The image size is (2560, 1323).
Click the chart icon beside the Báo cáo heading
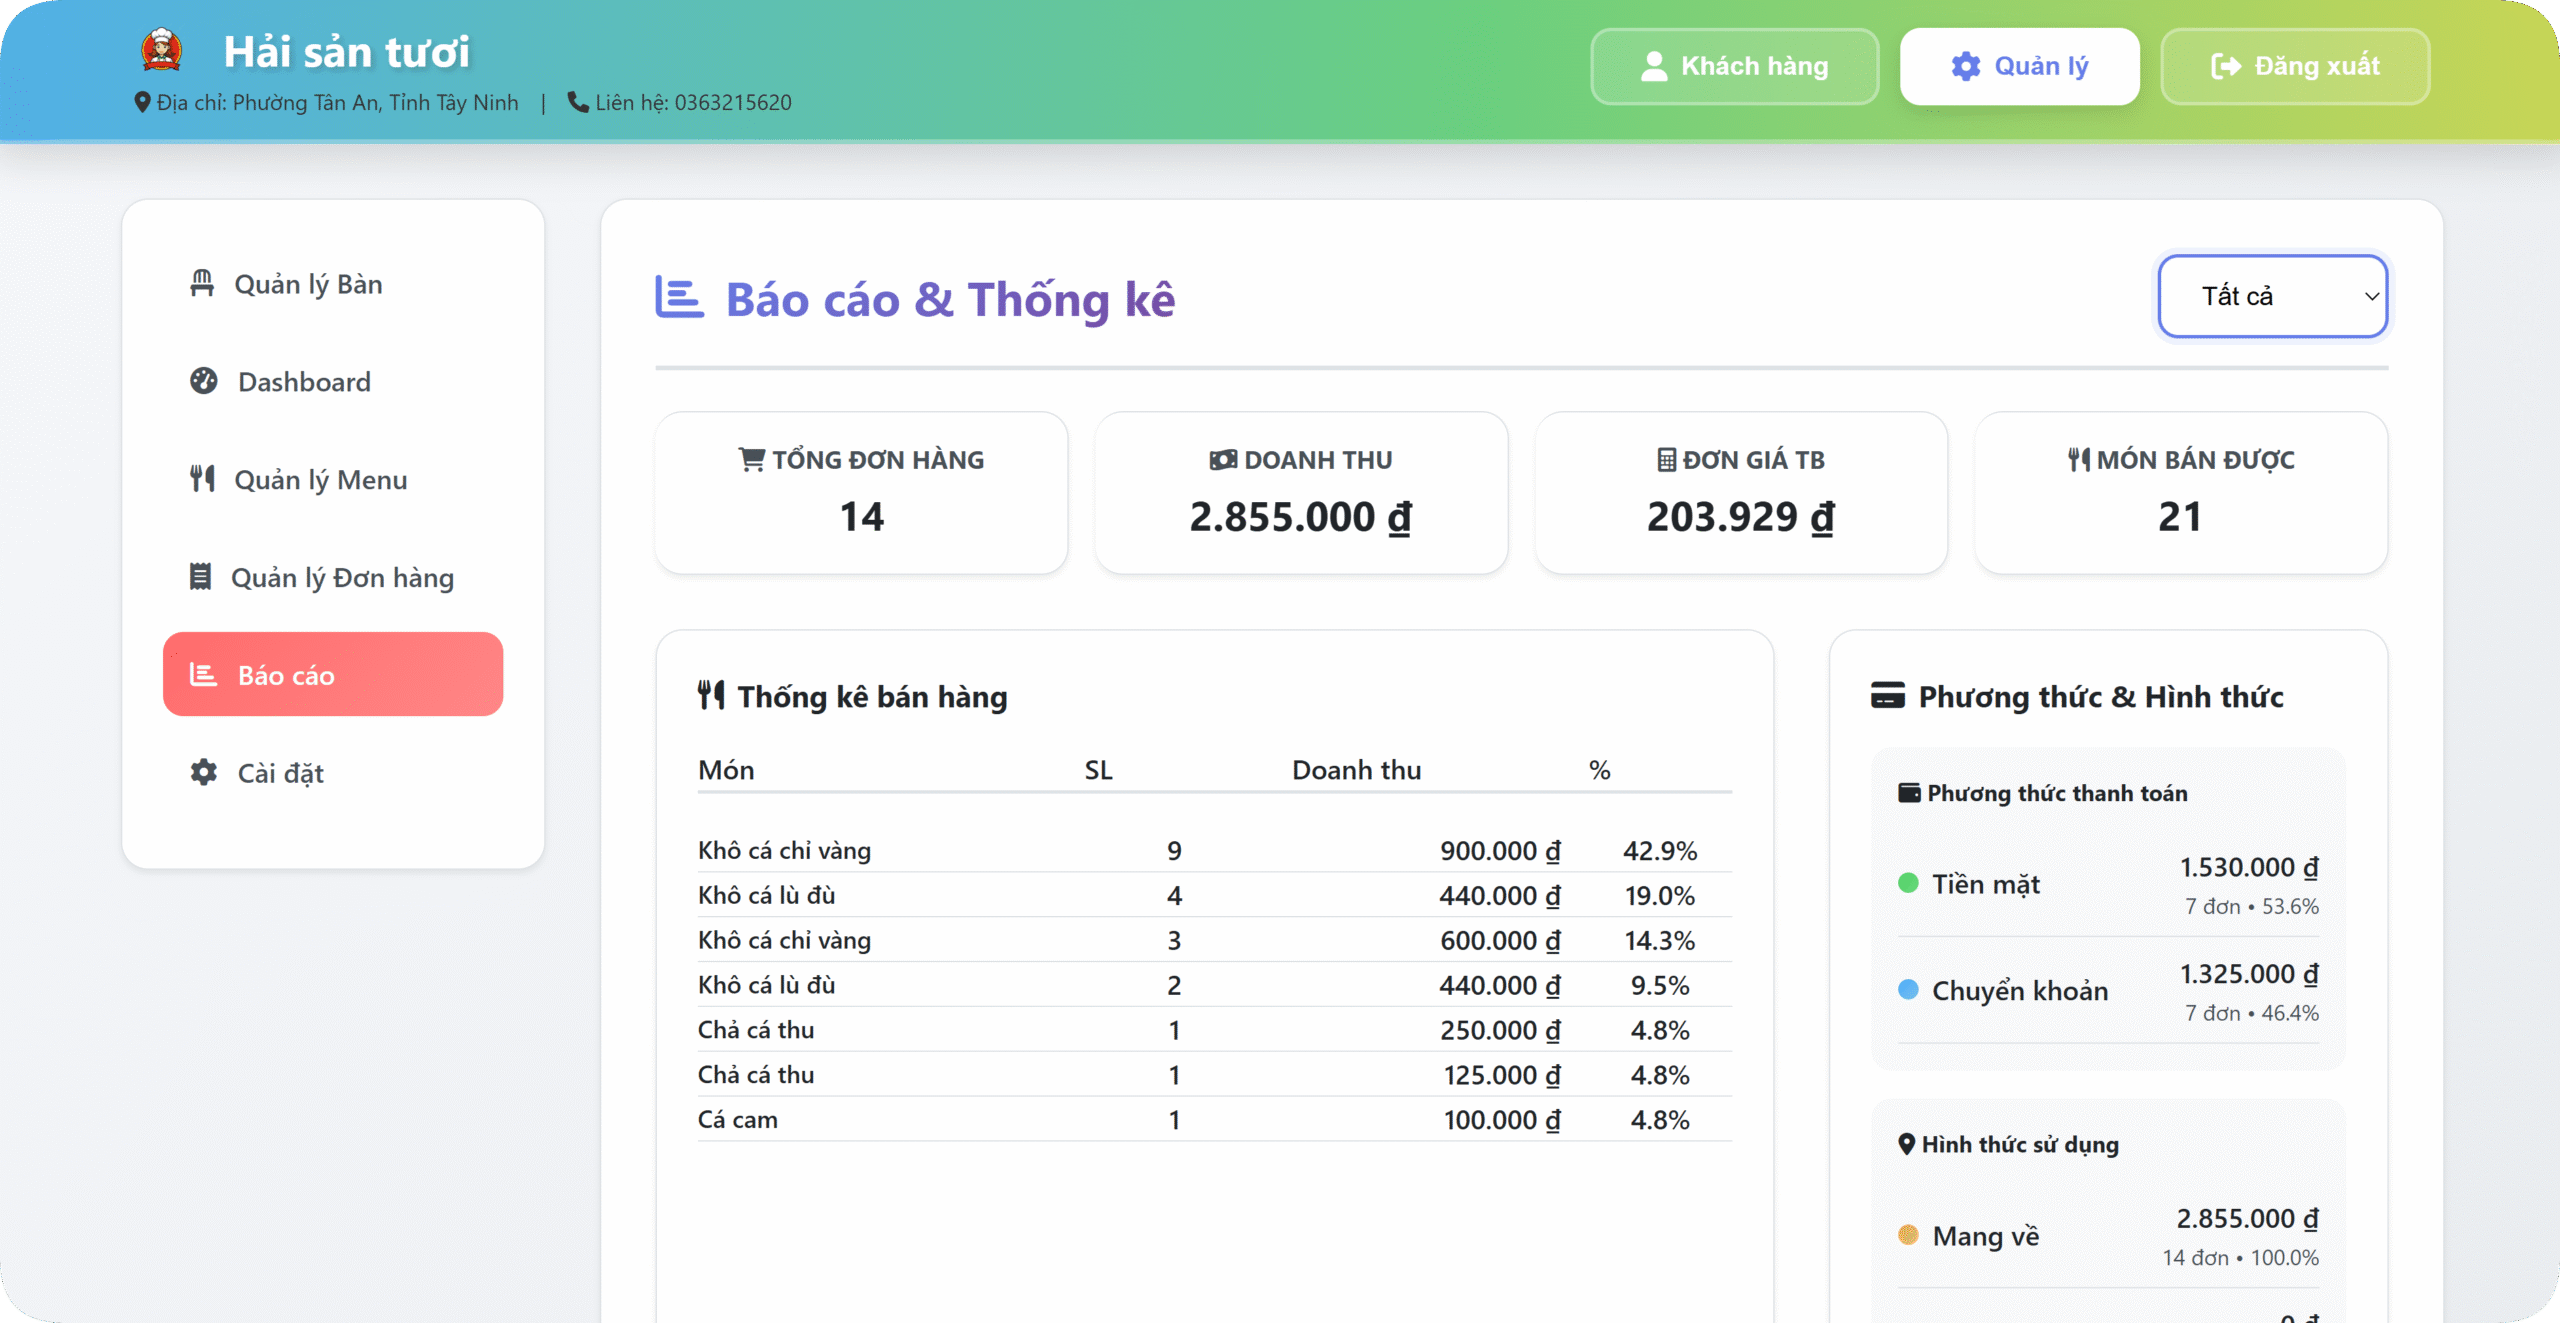[x=680, y=297]
